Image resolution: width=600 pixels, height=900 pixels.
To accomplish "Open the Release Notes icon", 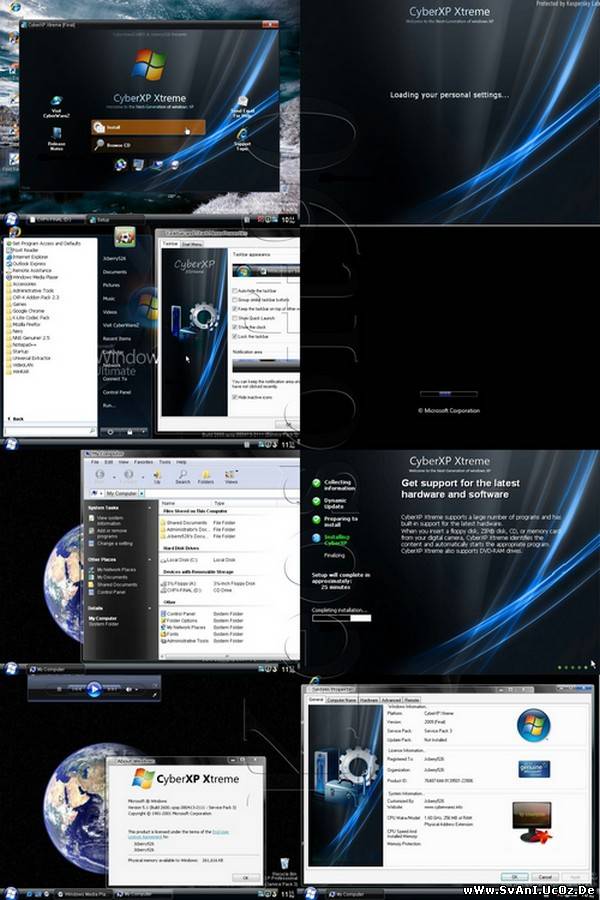I will [x=57, y=136].
